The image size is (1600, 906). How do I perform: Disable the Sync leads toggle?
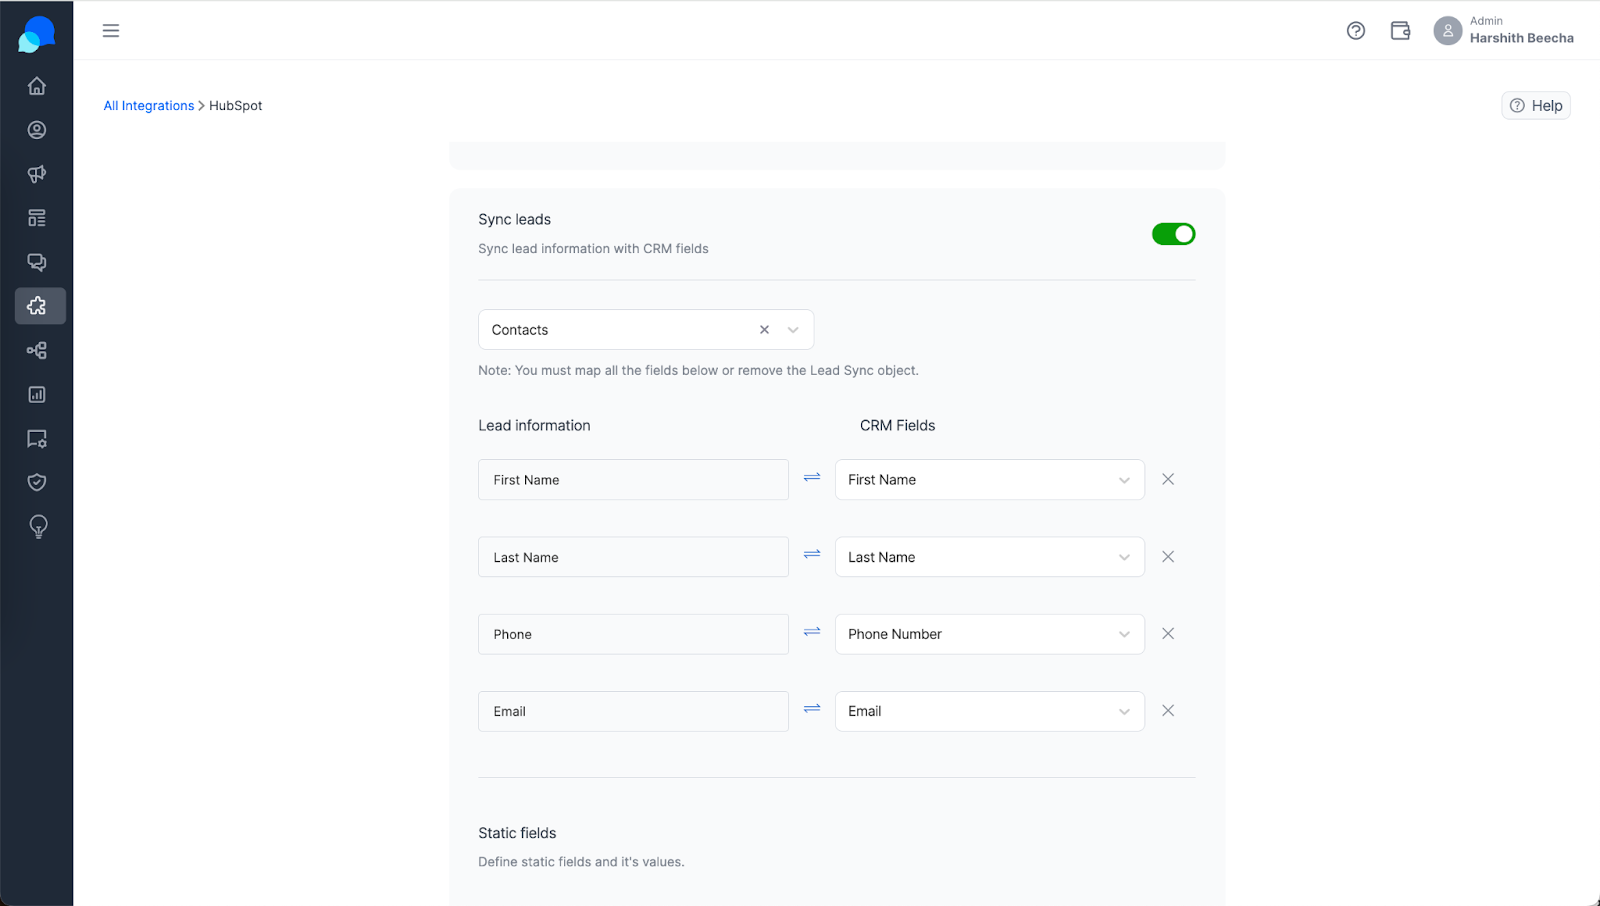[x=1173, y=234]
